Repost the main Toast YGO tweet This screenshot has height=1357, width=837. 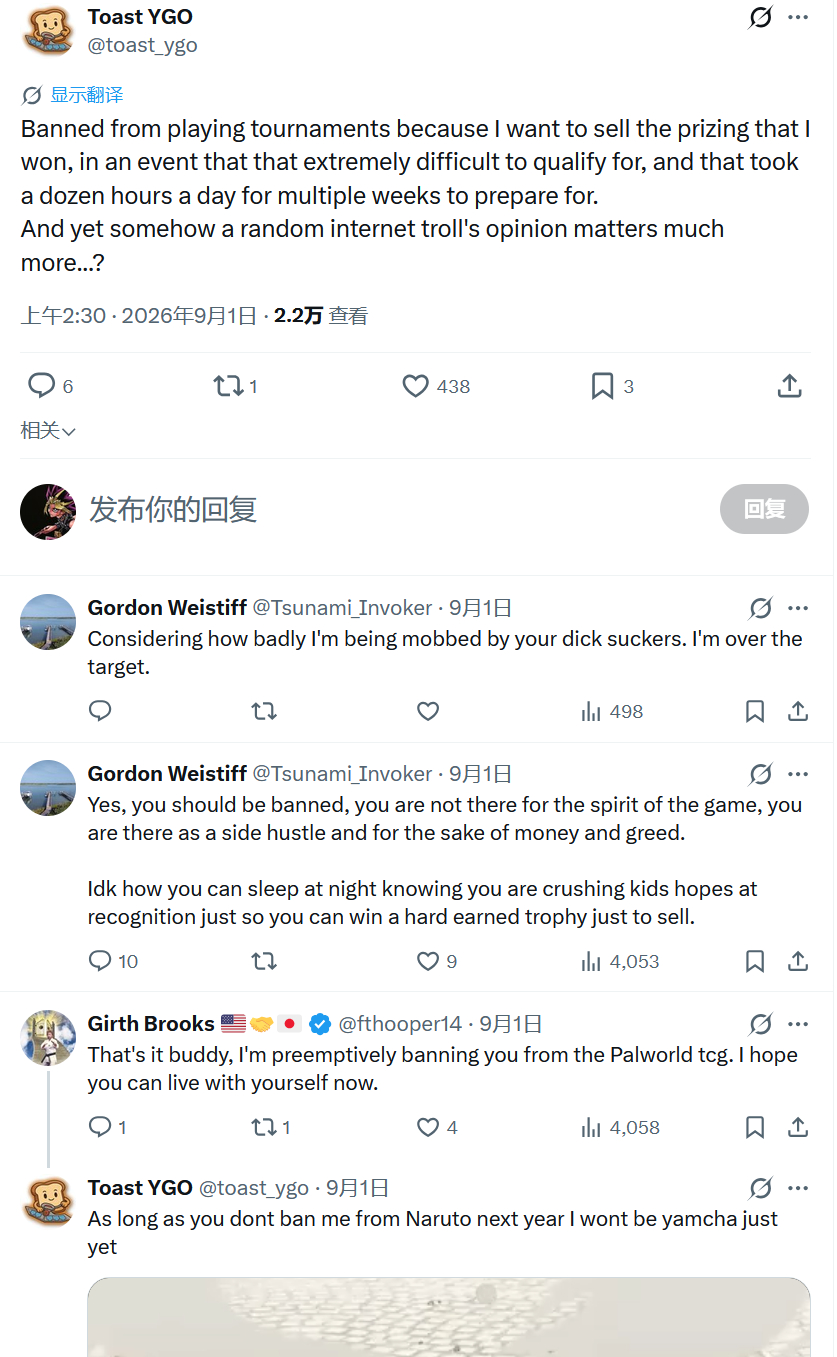click(x=236, y=386)
